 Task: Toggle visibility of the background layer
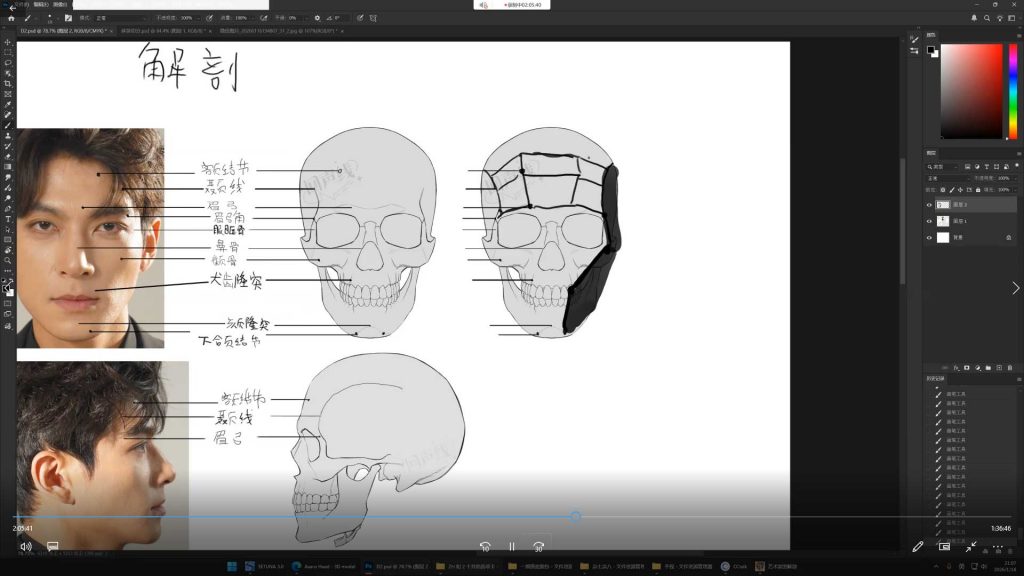click(x=929, y=238)
